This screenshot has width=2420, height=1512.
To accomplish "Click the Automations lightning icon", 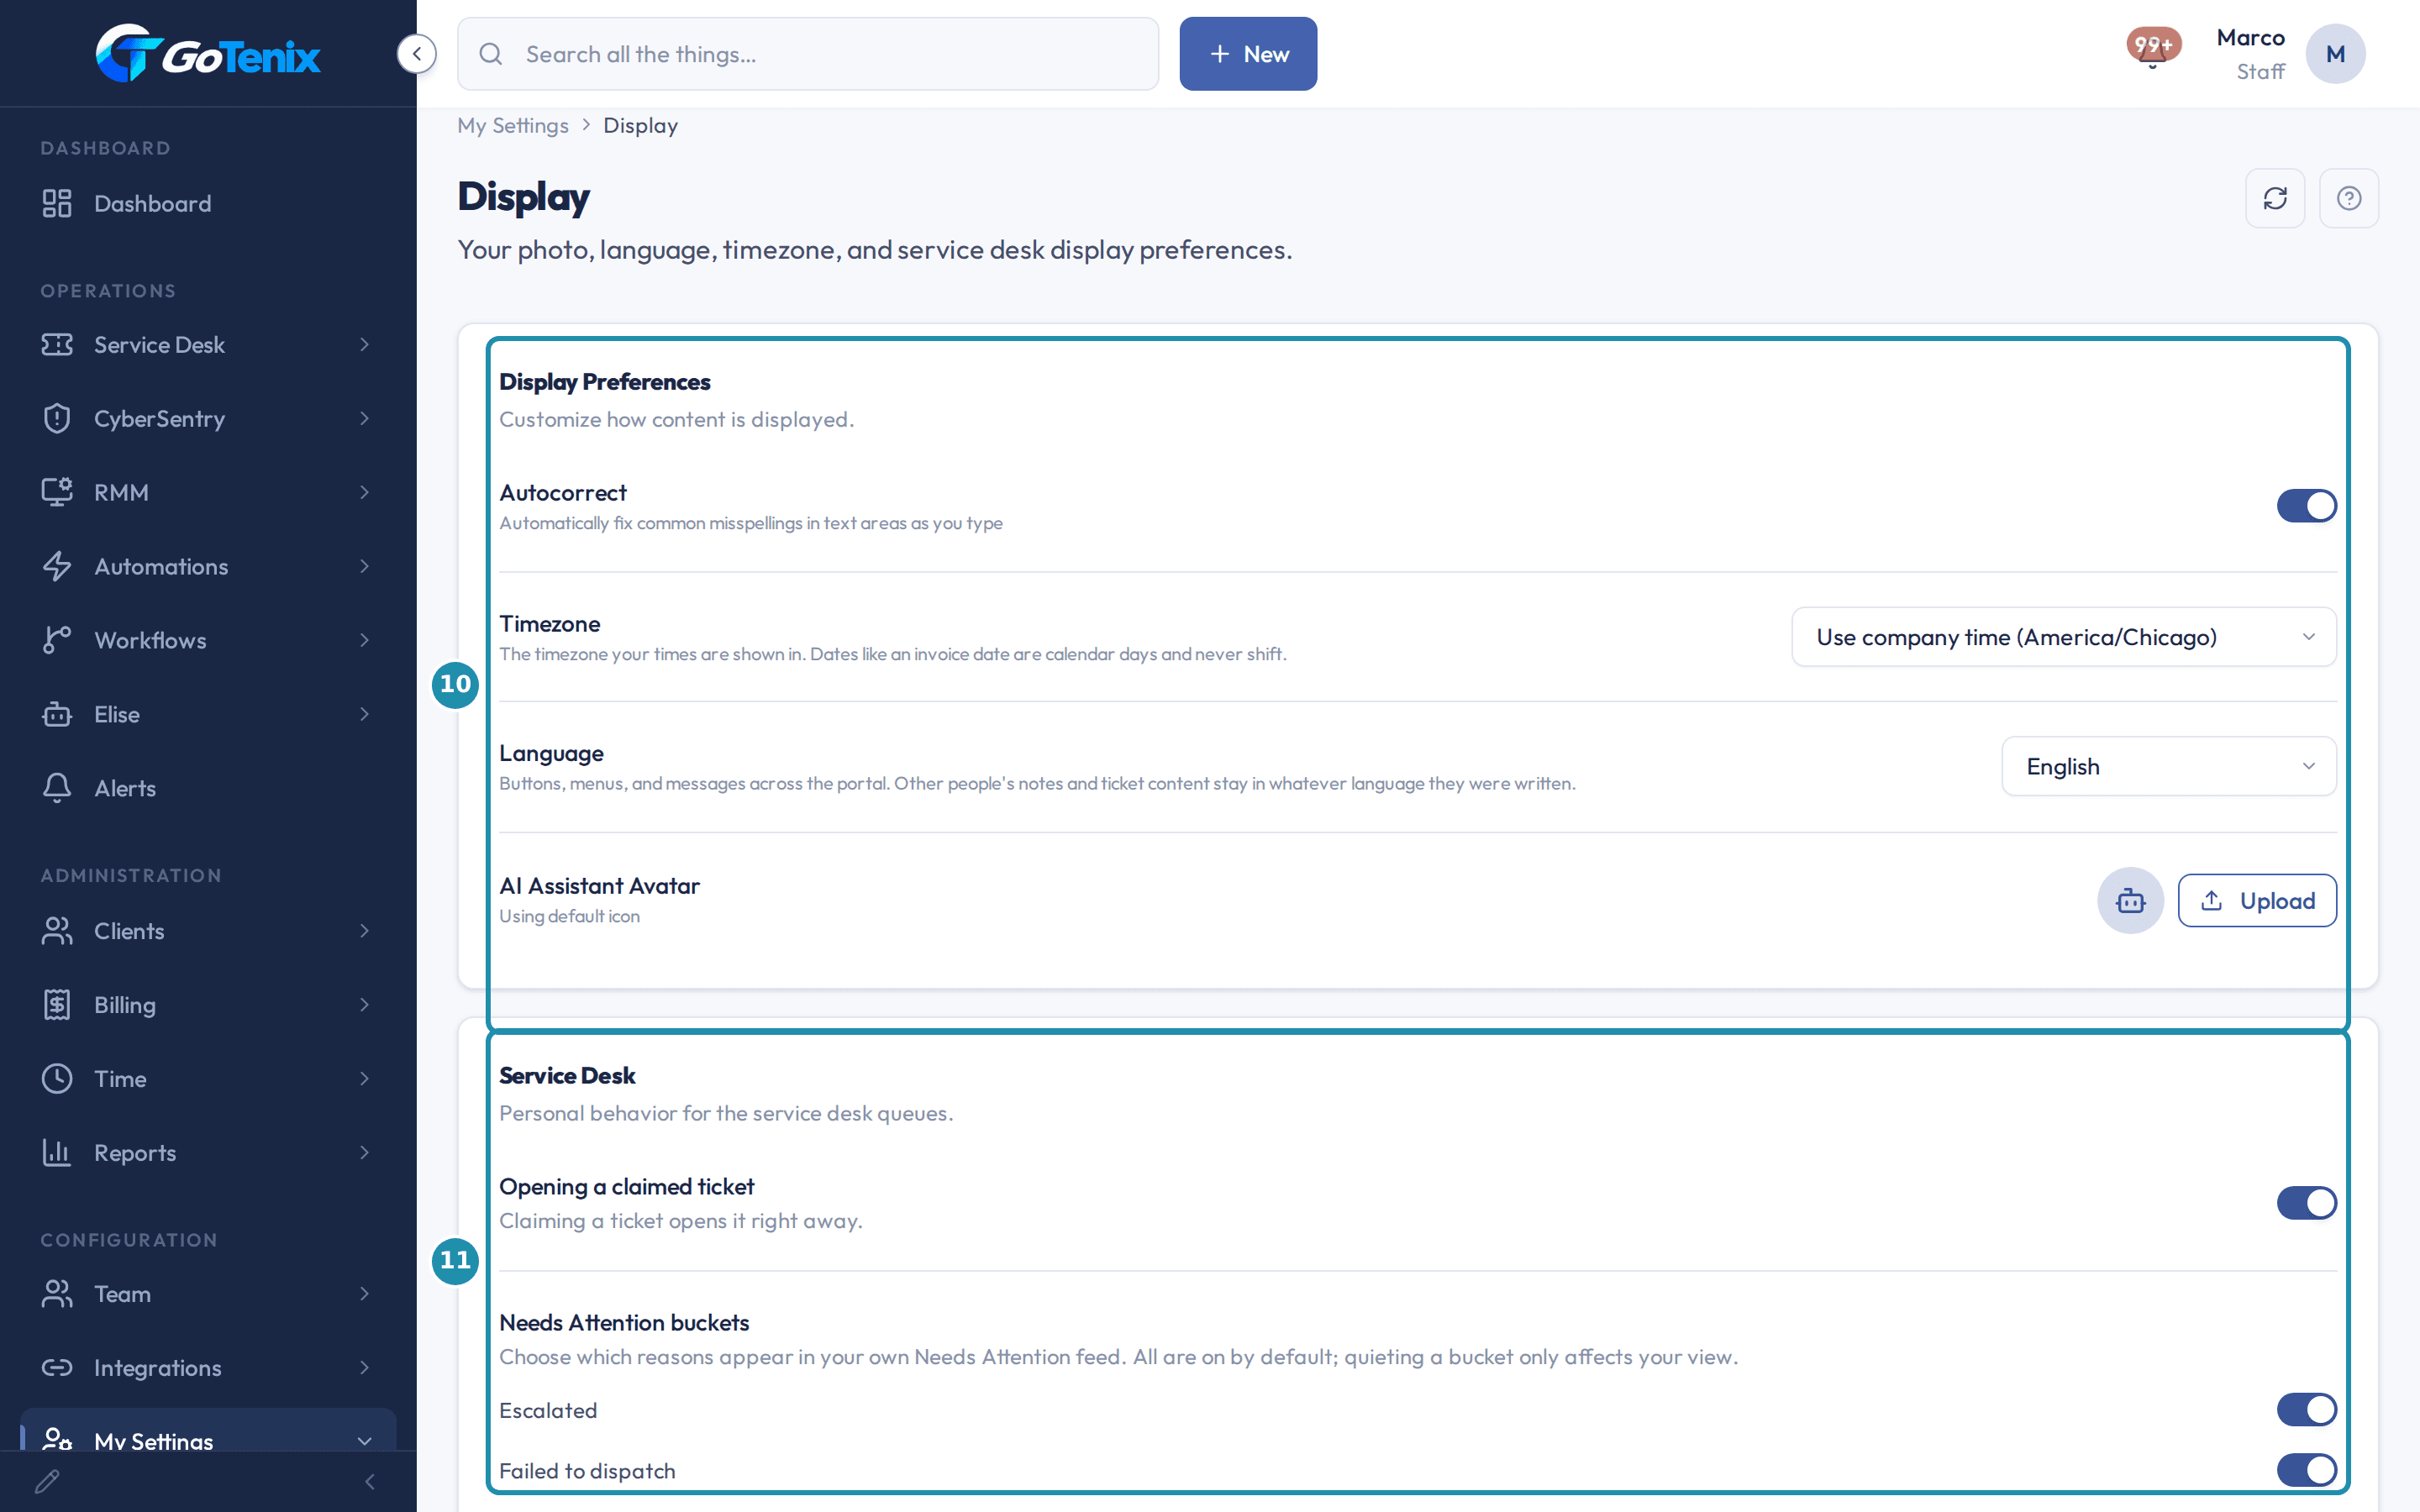I will coord(57,566).
